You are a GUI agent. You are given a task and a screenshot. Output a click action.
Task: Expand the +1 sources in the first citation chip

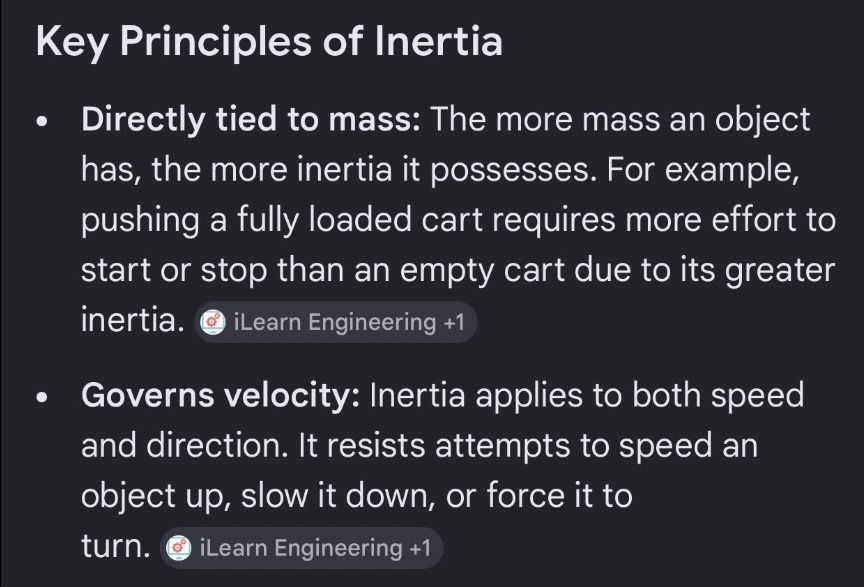pos(454,322)
